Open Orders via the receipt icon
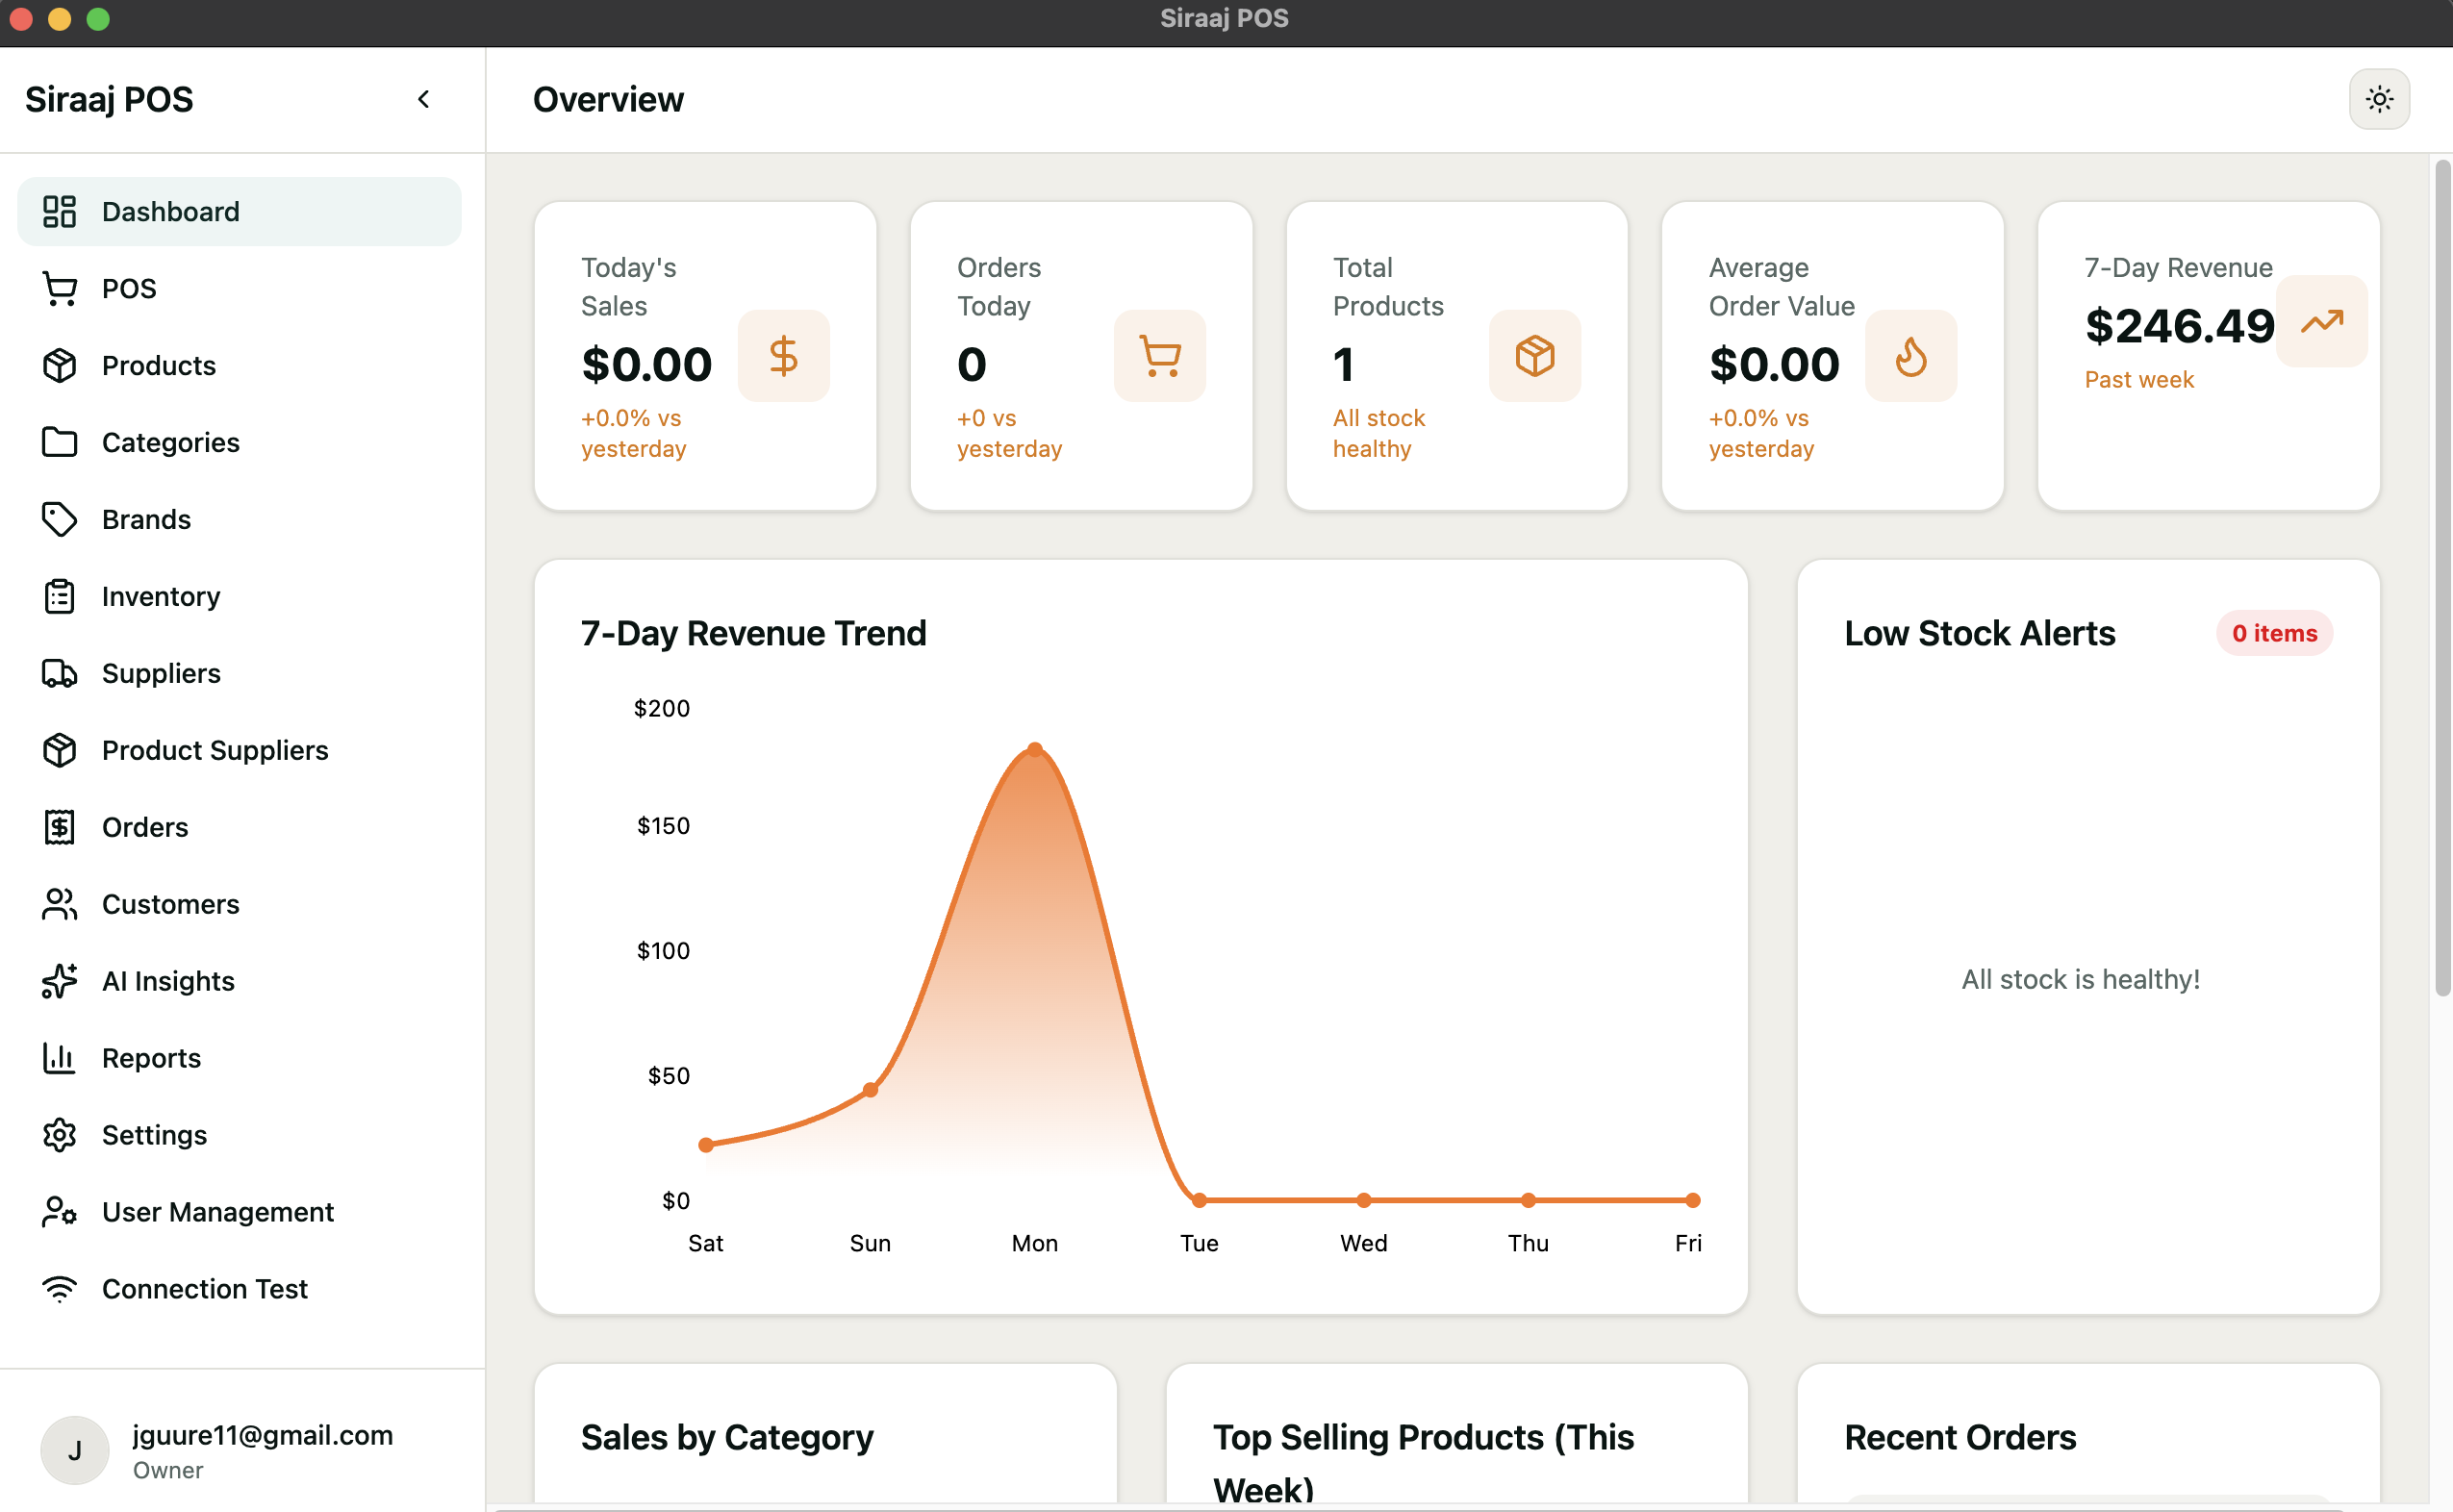Viewport: 2453px width, 1512px height. tap(59, 827)
